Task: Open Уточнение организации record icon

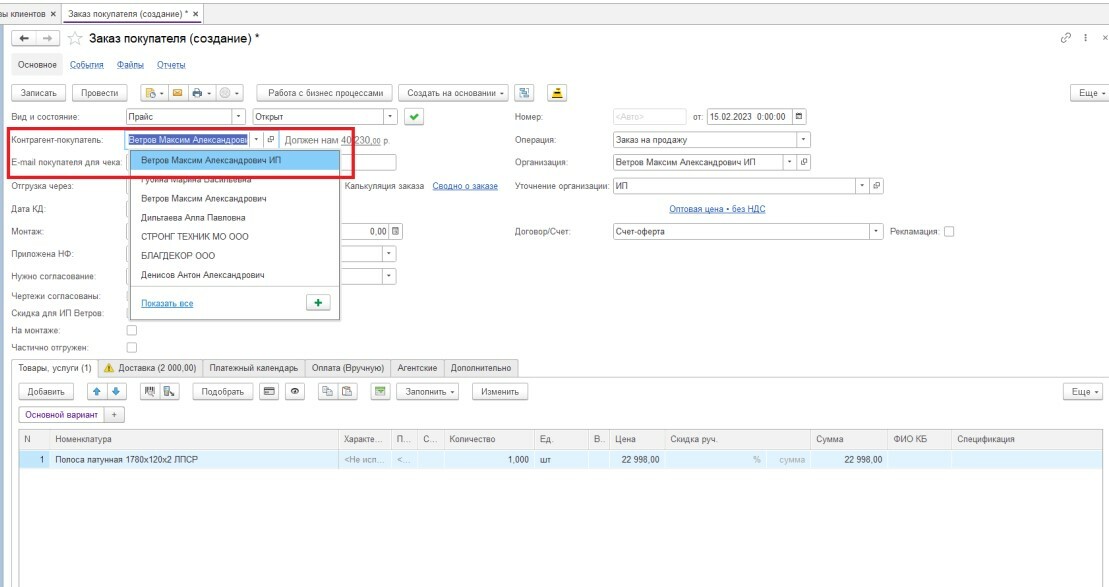Action: click(877, 186)
